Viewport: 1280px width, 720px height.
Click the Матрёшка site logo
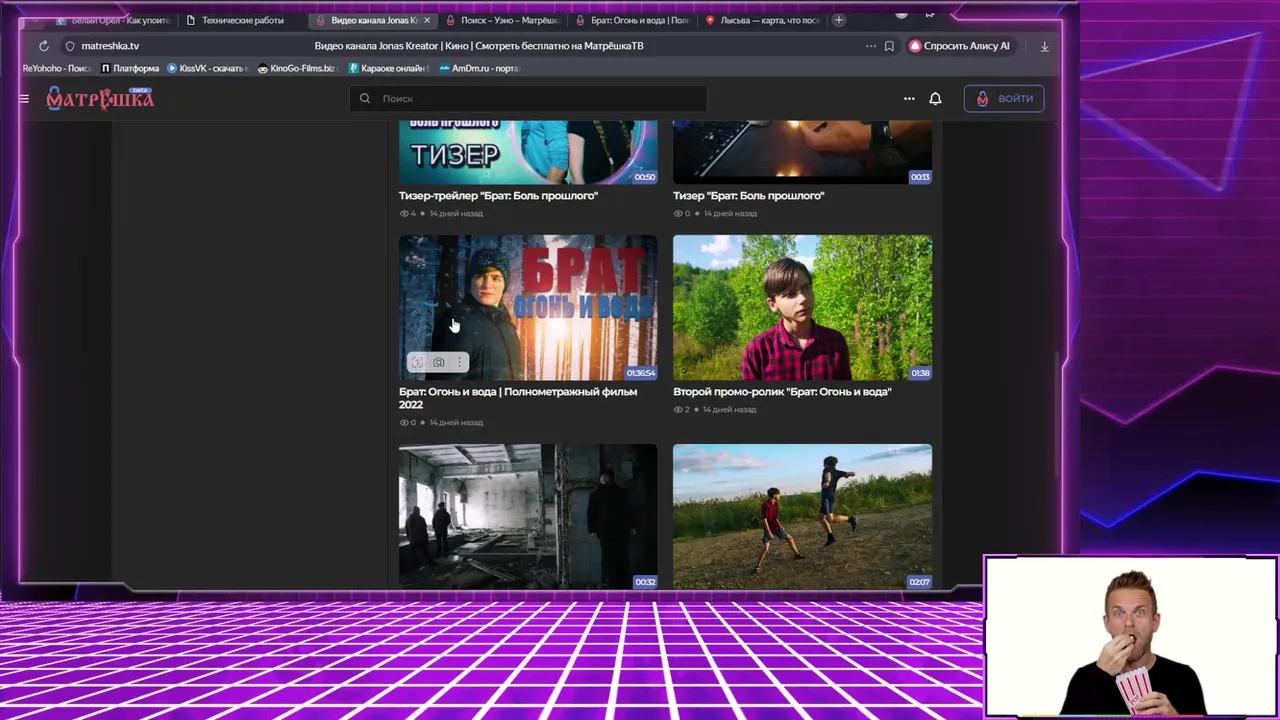coord(100,98)
